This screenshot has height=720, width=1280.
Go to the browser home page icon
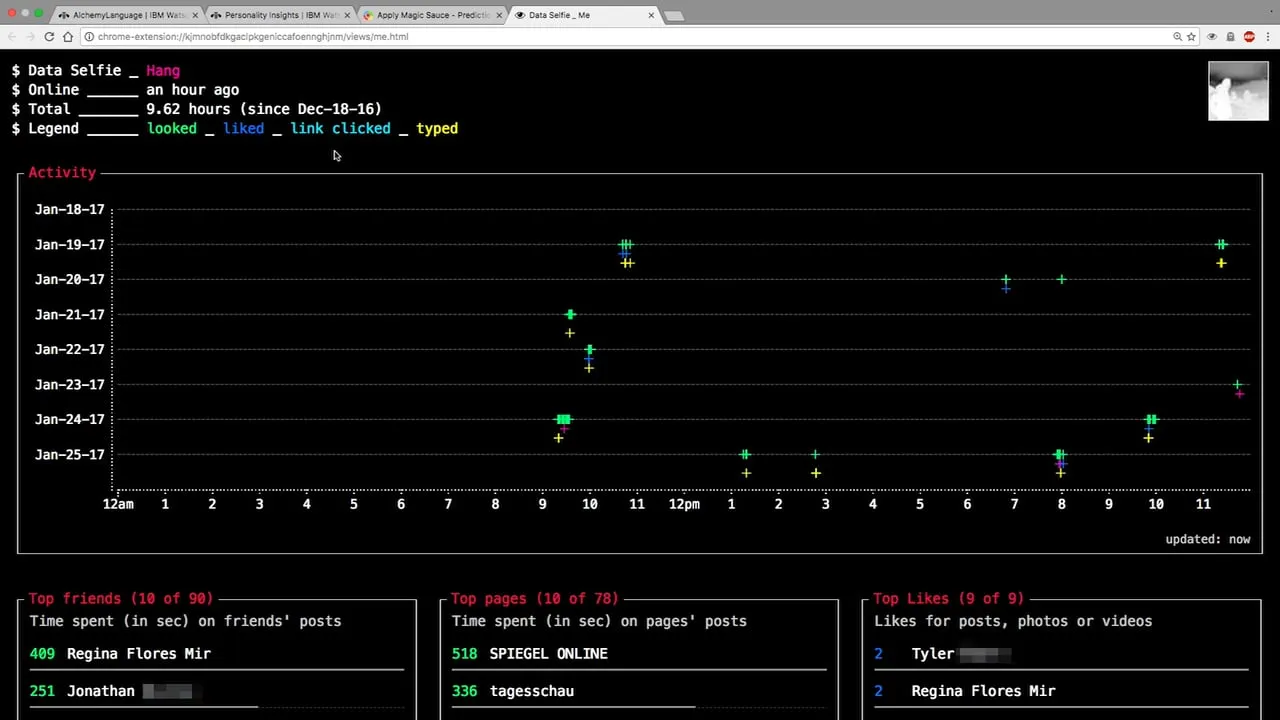tap(68, 37)
